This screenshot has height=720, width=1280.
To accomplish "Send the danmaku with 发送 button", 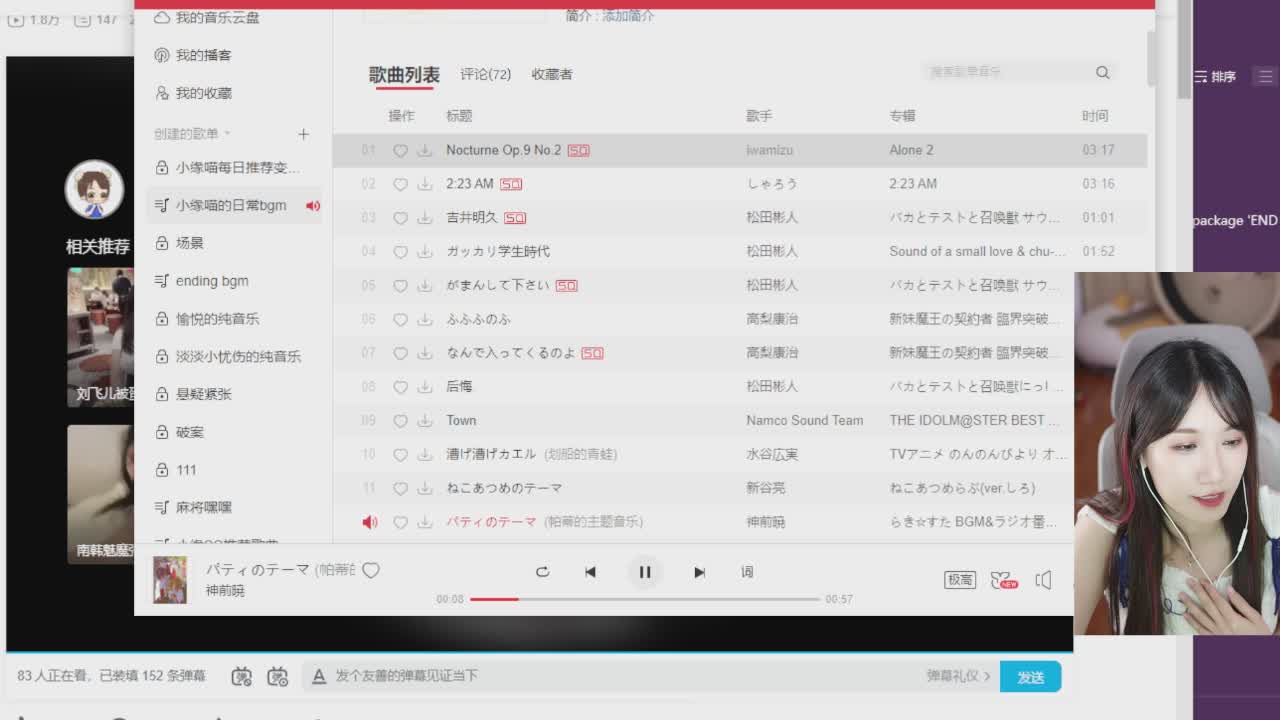I will coord(1030,677).
